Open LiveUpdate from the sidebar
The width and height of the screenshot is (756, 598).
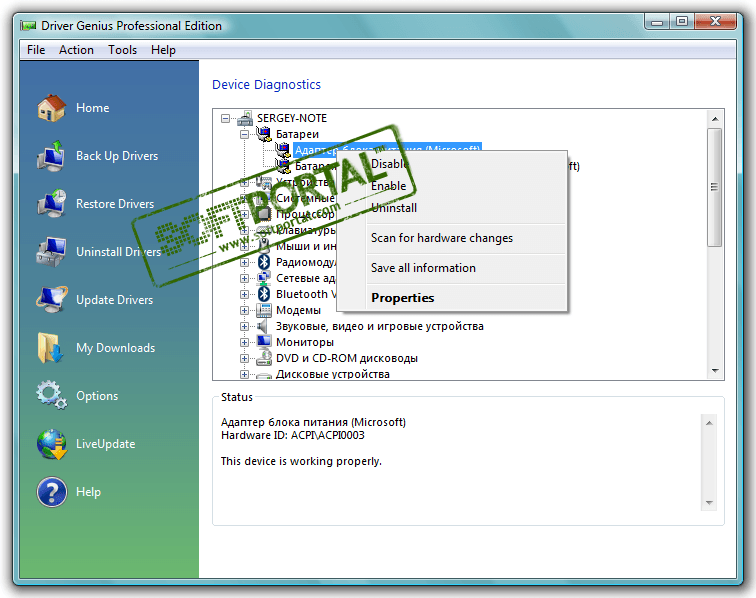[106, 444]
